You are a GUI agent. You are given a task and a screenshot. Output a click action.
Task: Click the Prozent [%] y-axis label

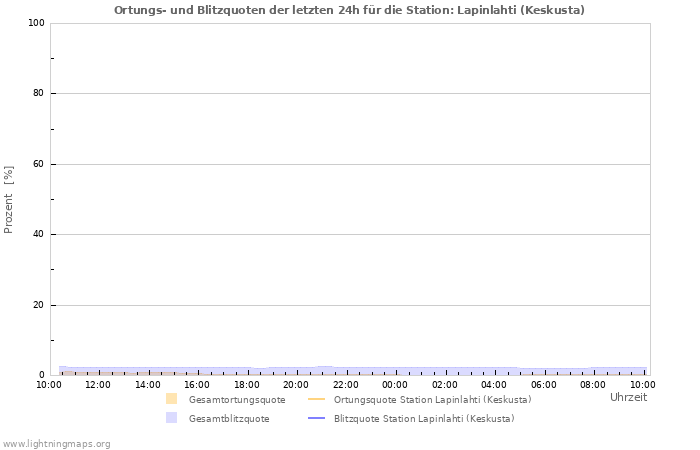(x=9, y=199)
